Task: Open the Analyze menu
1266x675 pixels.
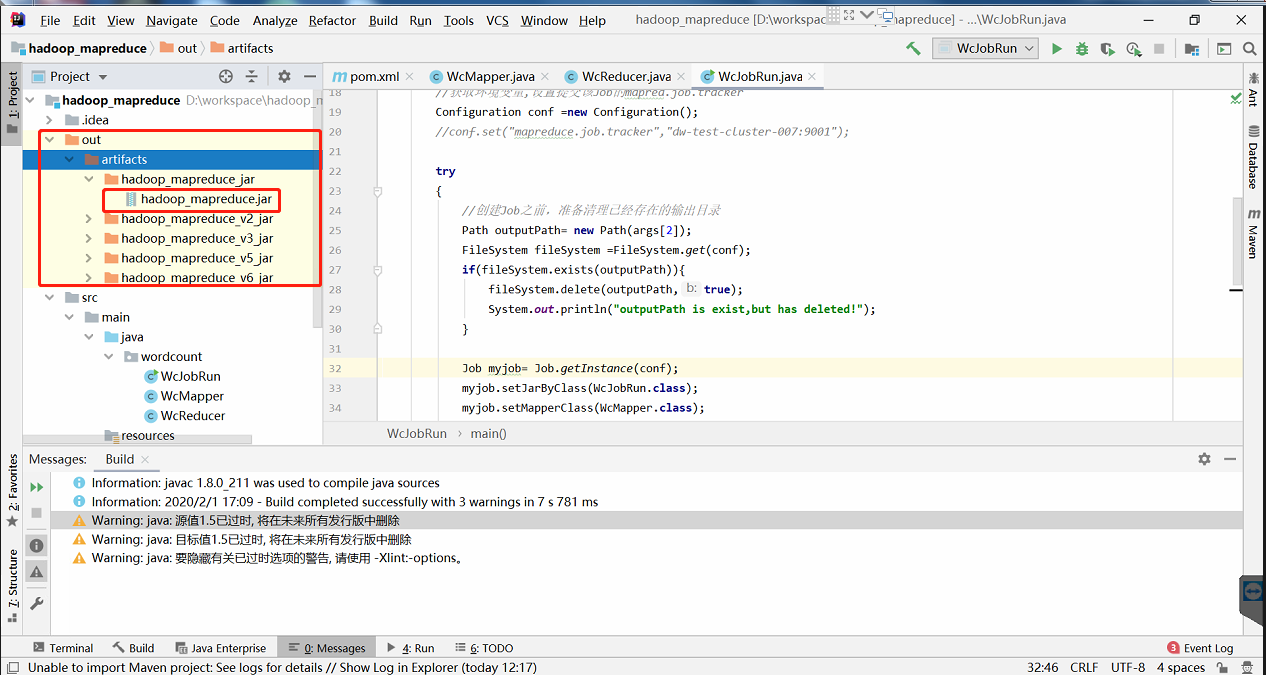Action: [275, 20]
